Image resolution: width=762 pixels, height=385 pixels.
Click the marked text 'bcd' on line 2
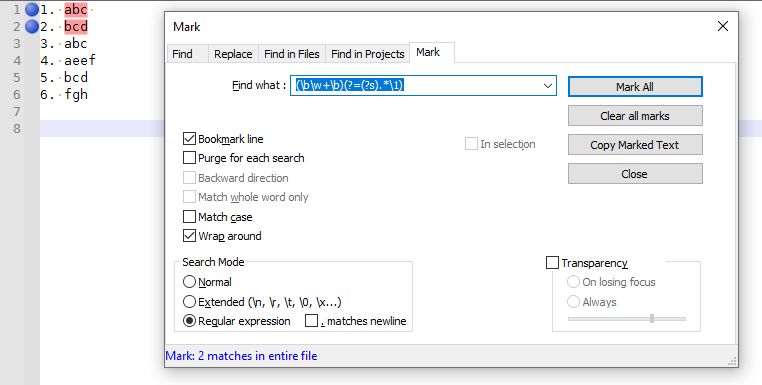pos(76,26)
